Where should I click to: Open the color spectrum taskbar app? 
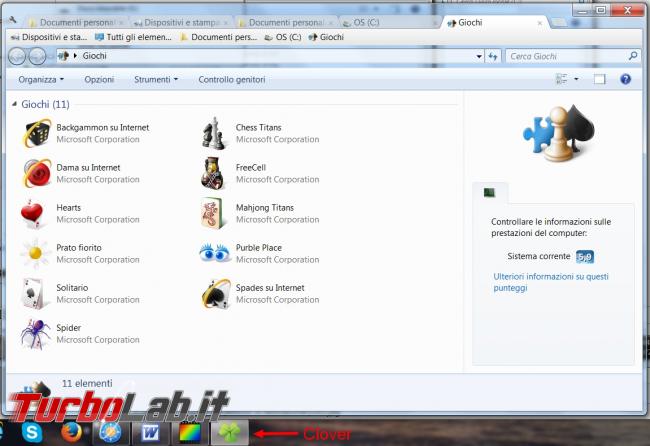click(190, 433)
